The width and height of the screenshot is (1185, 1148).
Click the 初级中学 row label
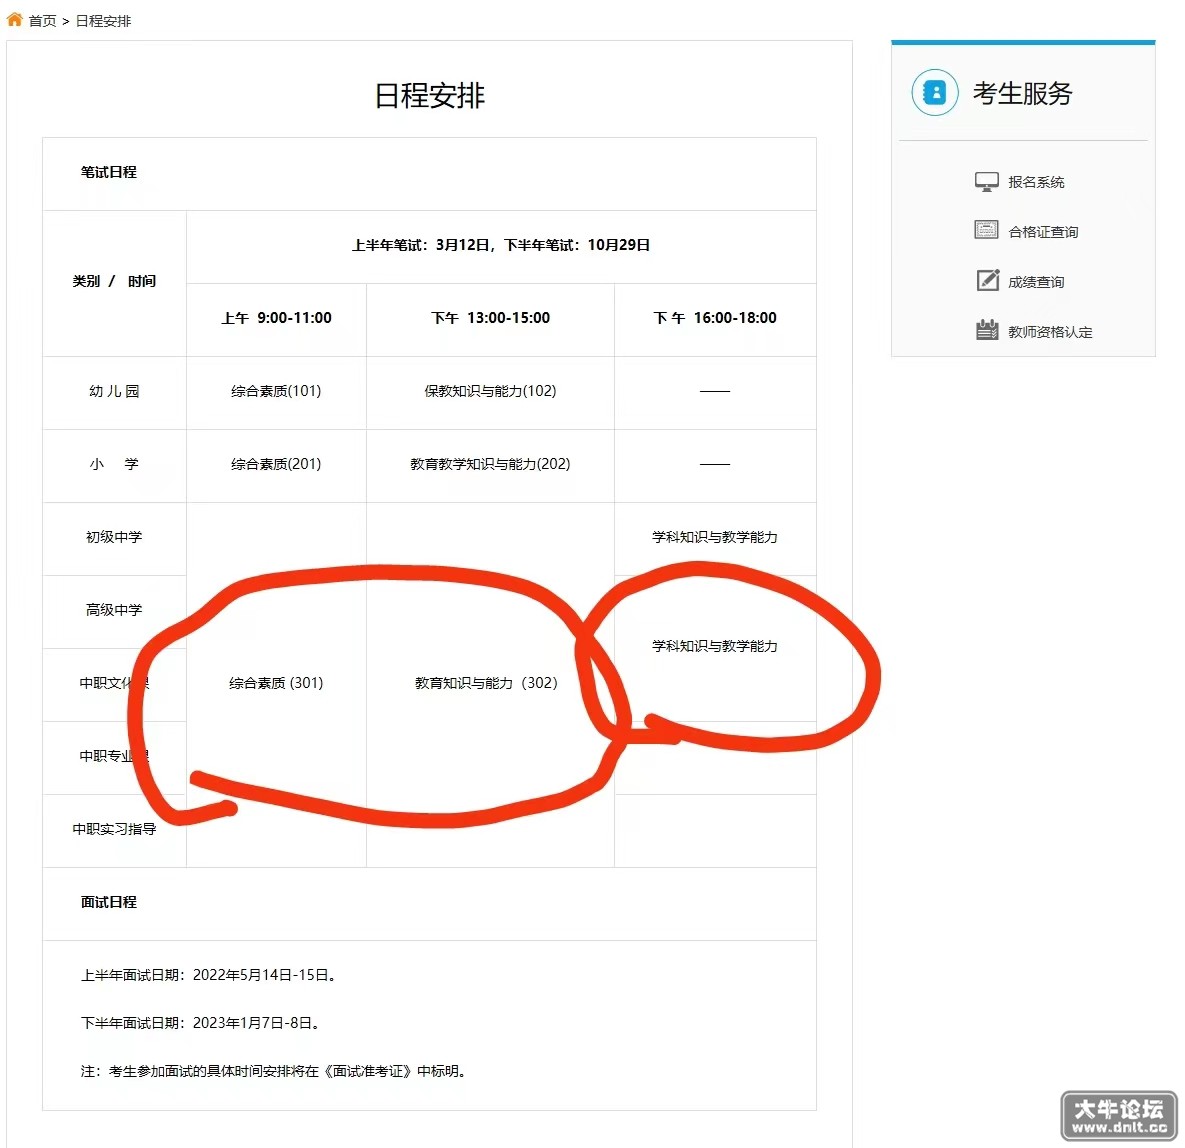[114, 537]
